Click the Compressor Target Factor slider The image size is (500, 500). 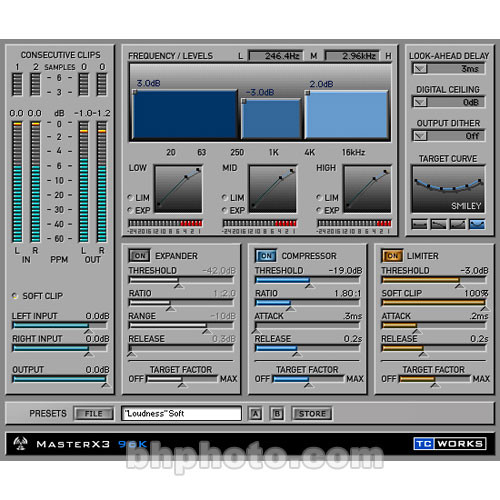pos(308,379)
